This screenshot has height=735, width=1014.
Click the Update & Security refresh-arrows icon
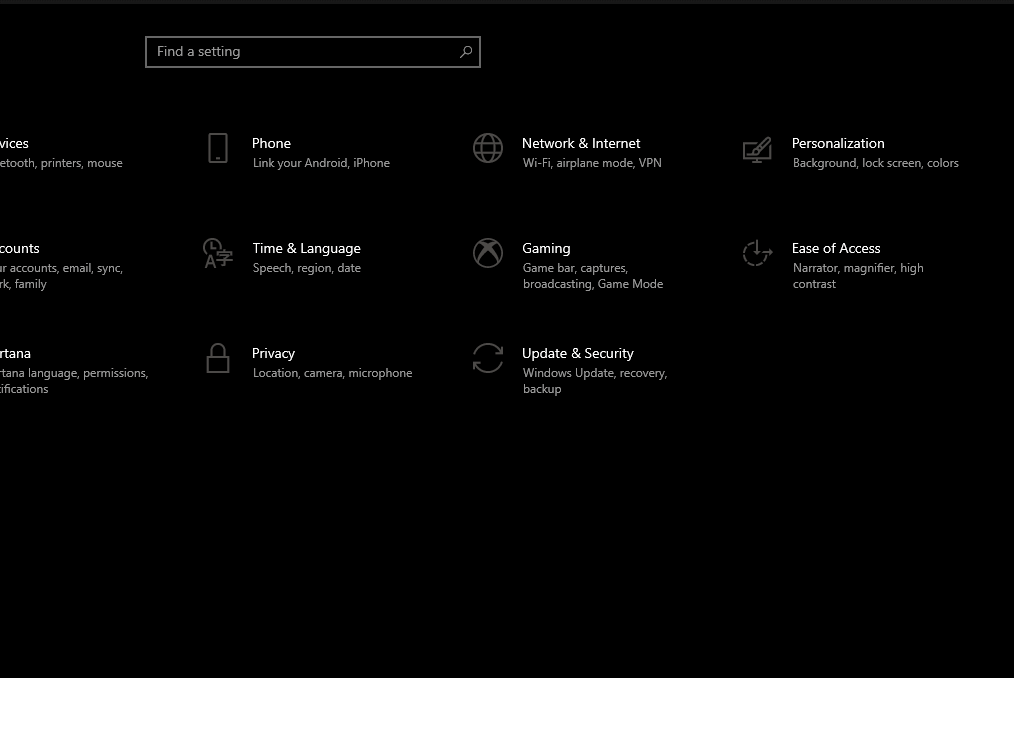click(488, 358)
